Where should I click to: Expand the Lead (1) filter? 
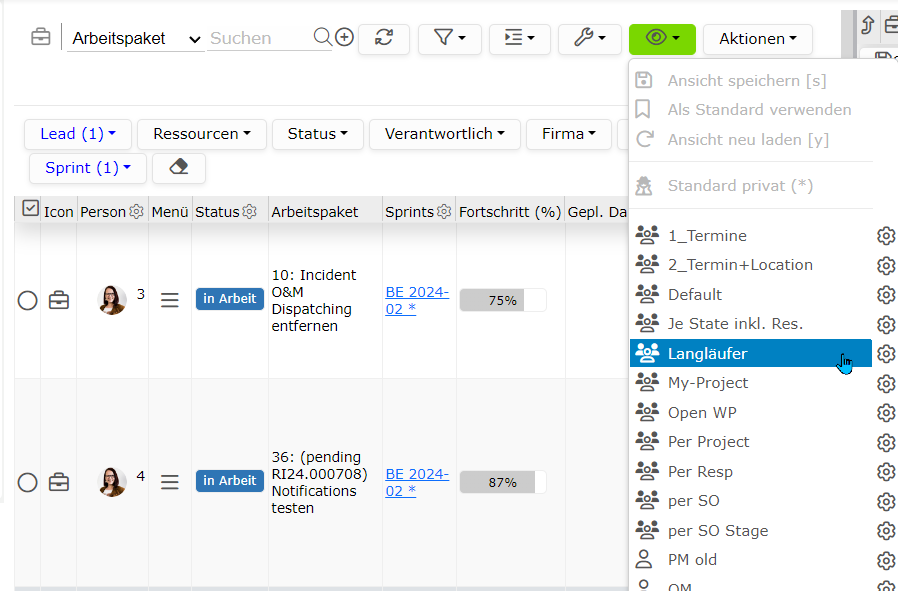(78, 134)
